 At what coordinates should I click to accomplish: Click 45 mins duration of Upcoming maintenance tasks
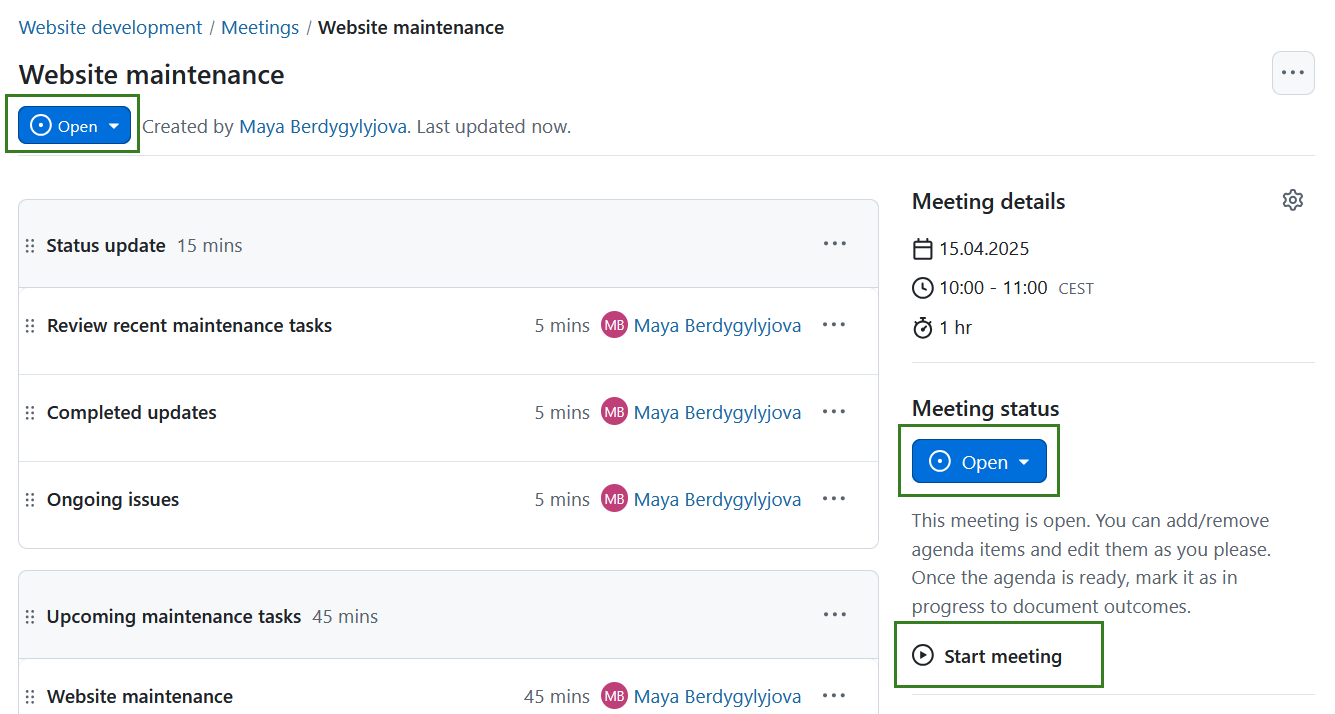tap(345, 616)
